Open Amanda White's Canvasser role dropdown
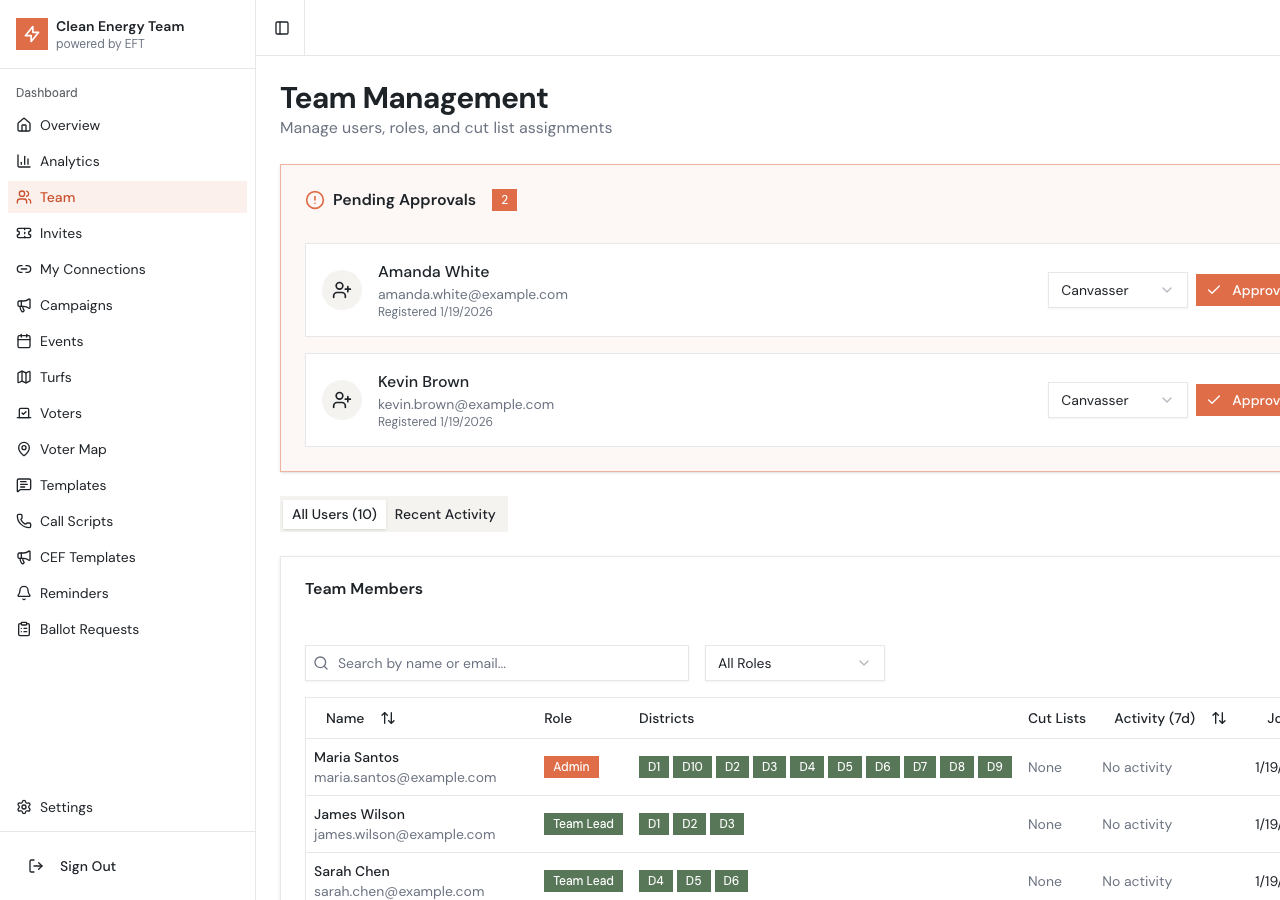 click(x=1117, y=290)
